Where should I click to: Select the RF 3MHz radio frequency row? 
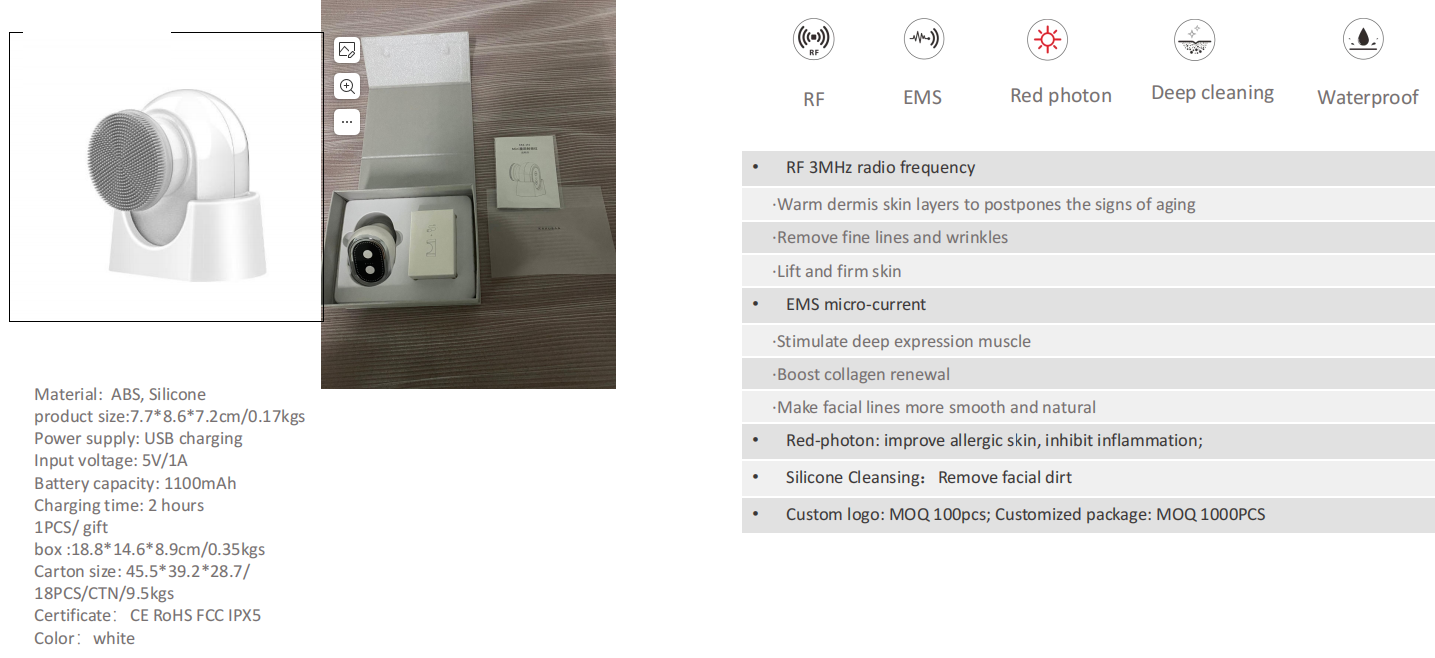click(x=1088, y=168)
